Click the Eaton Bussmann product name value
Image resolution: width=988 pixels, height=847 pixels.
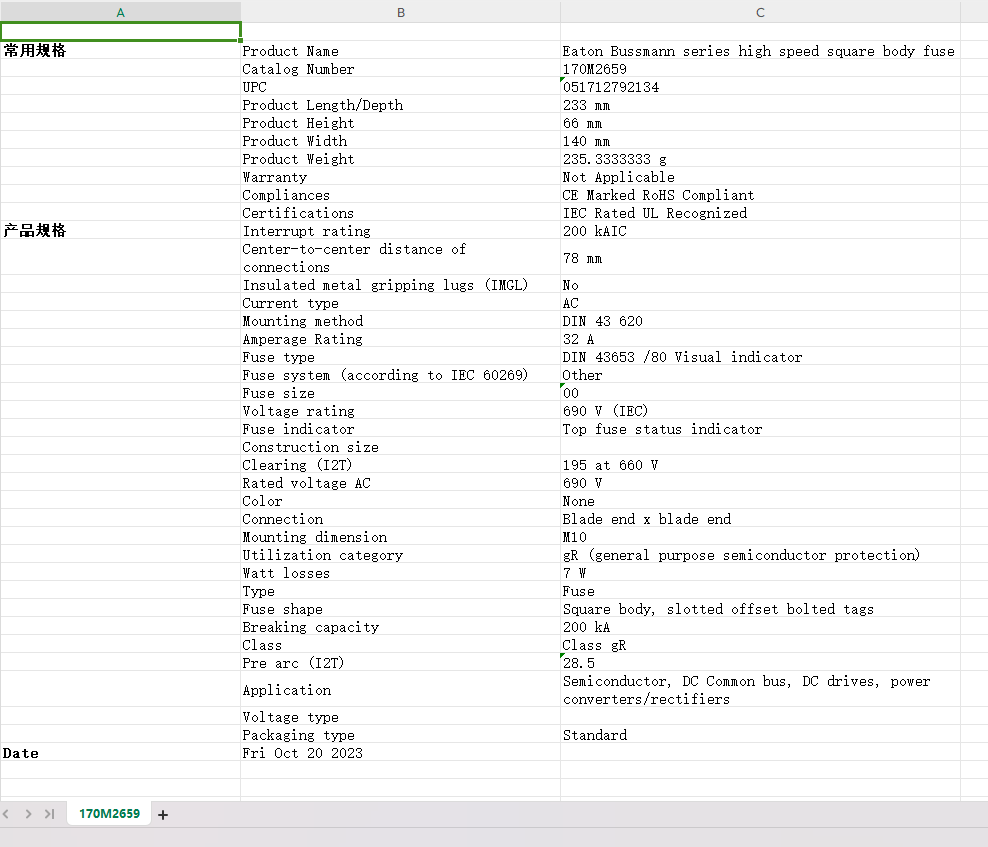[x=760, y=51]
